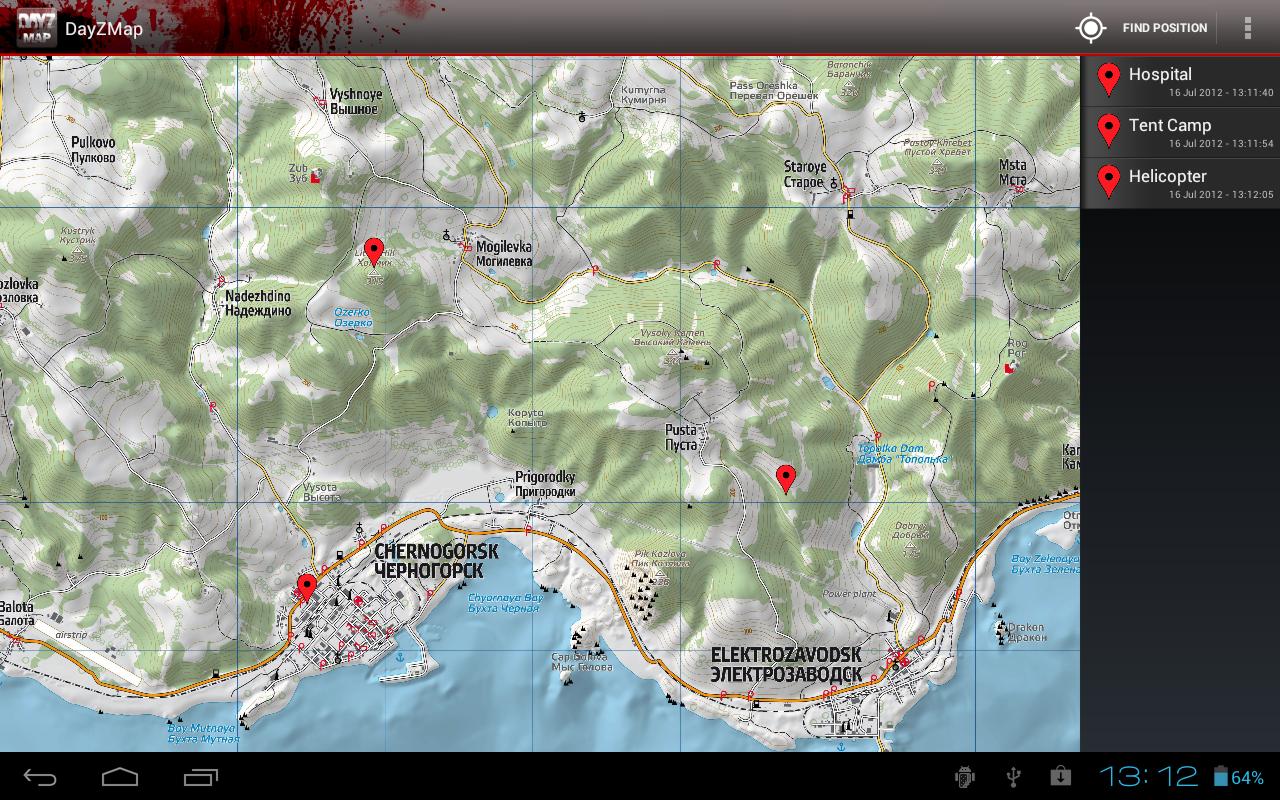Tap the Android Home navigation button

(x=120, y=777)
